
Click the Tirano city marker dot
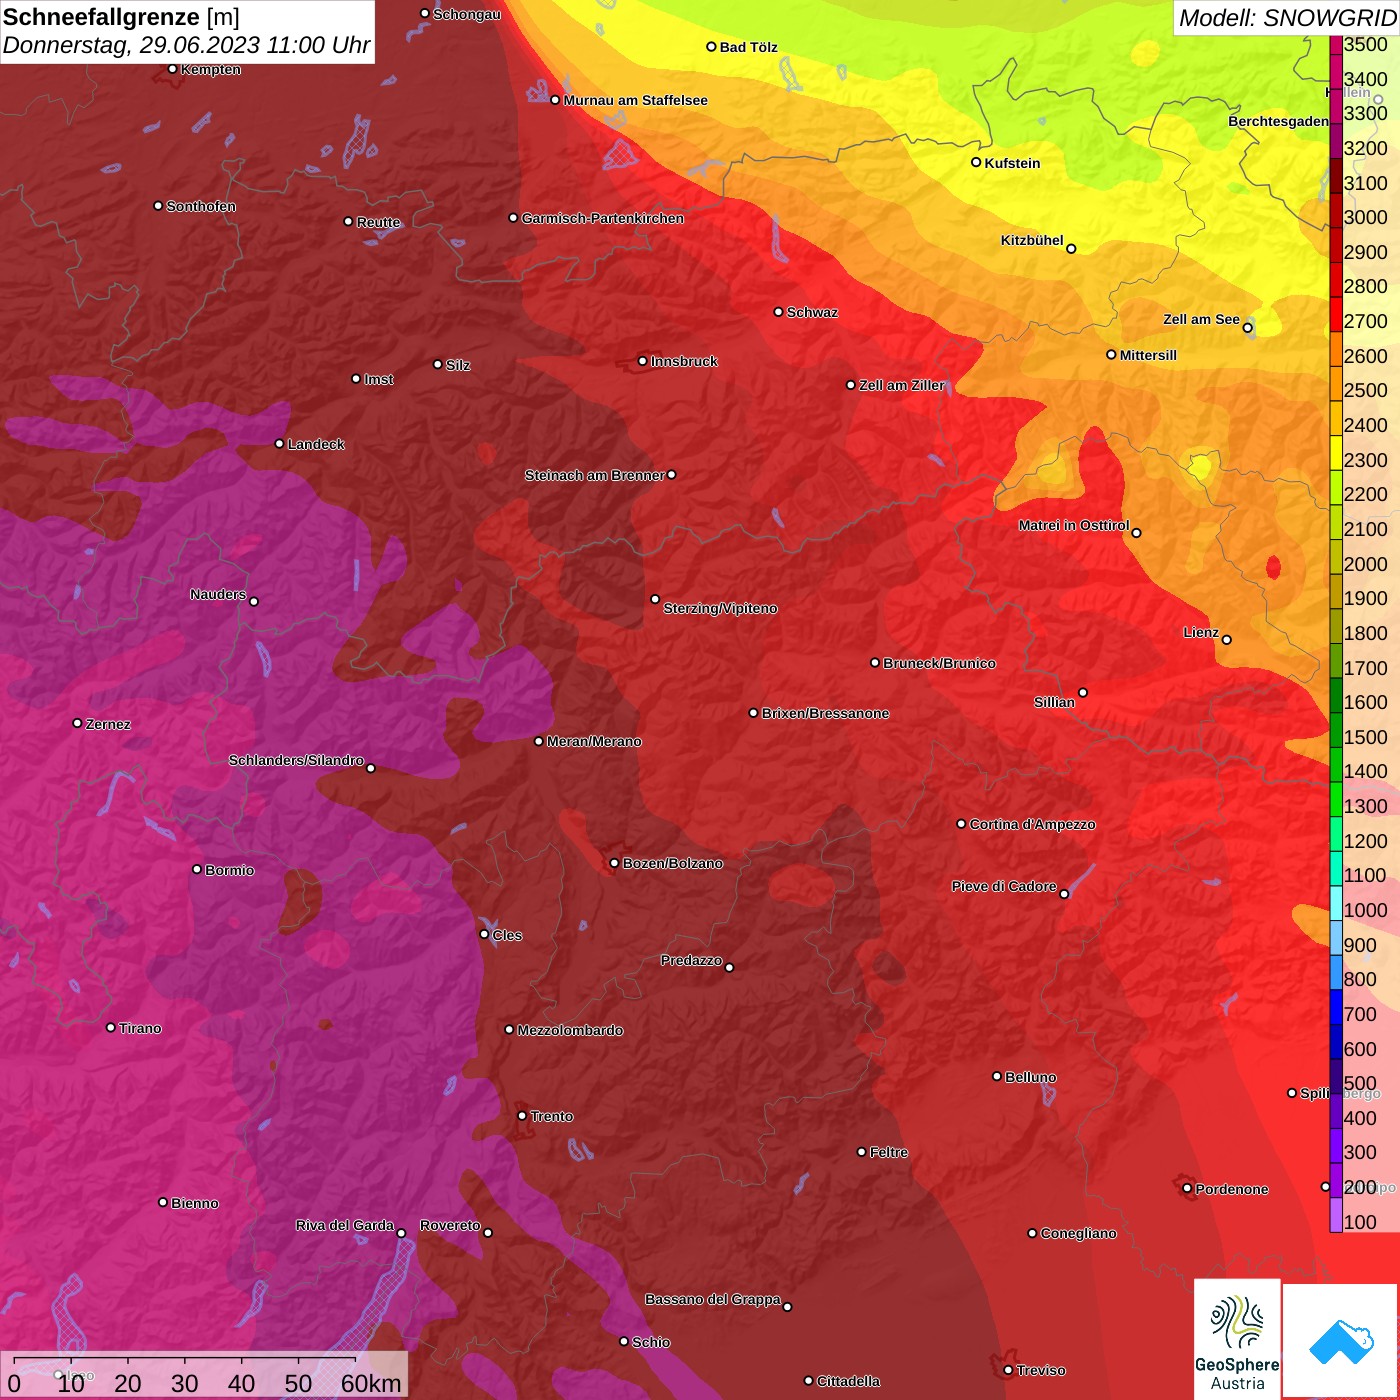[x=111, y=1027]
